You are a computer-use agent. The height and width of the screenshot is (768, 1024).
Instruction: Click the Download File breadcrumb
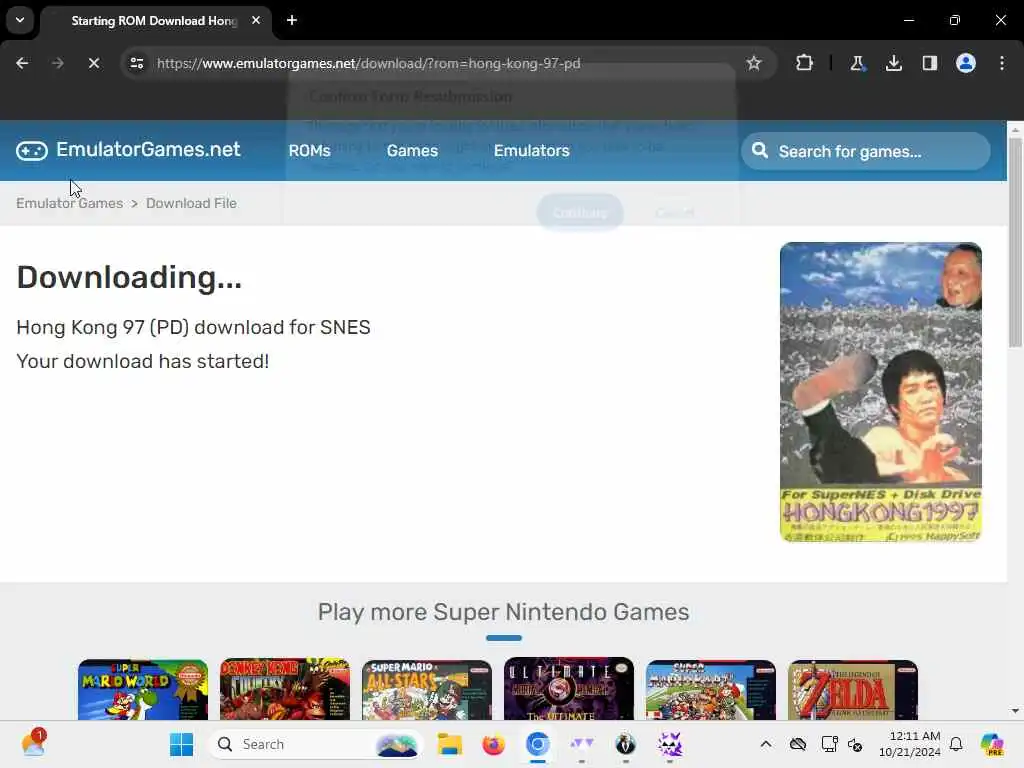(x=191, y=203)
